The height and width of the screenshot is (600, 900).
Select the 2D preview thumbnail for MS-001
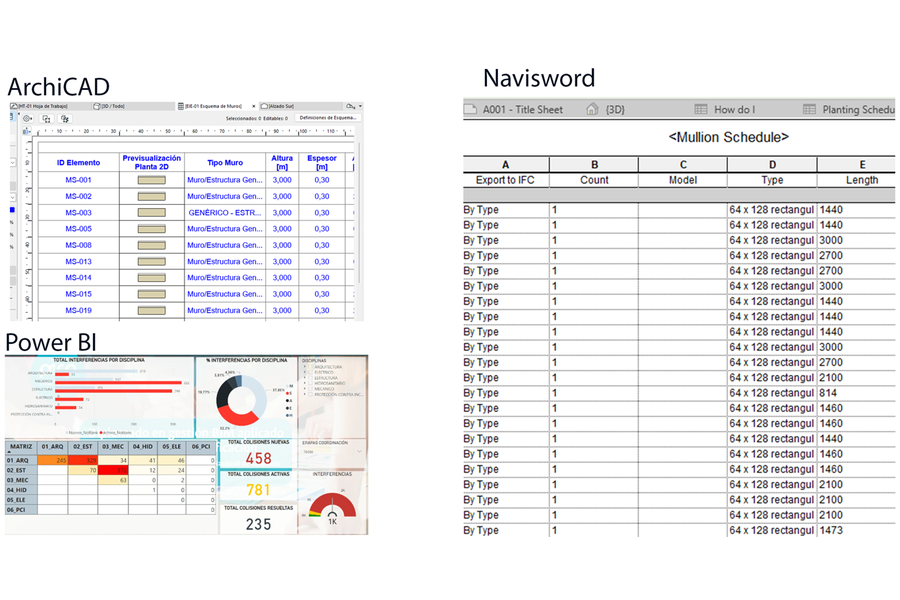click(x=152, y=180)
